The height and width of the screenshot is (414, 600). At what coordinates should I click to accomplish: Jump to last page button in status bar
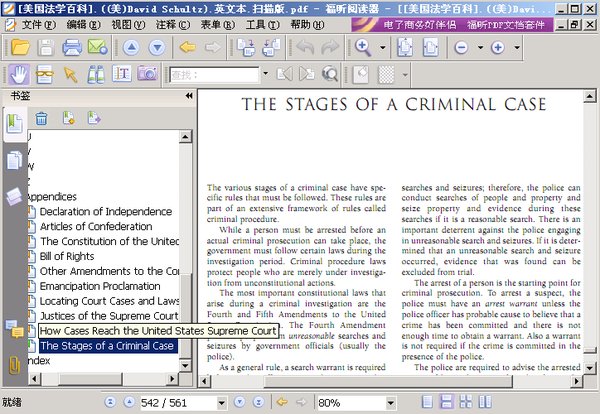(x=259, y=402)
